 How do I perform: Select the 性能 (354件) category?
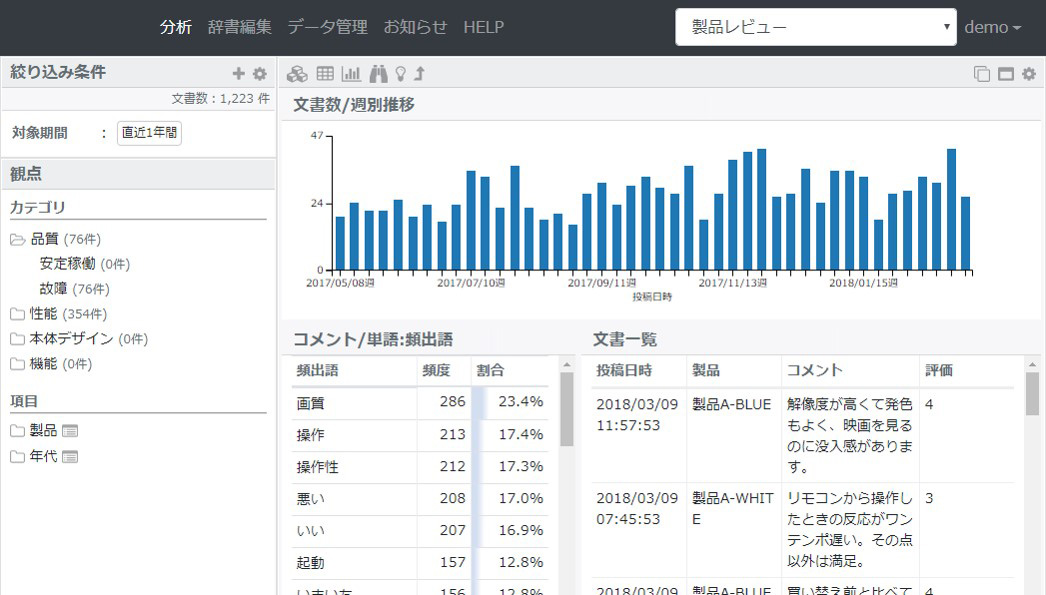[68, 314]
